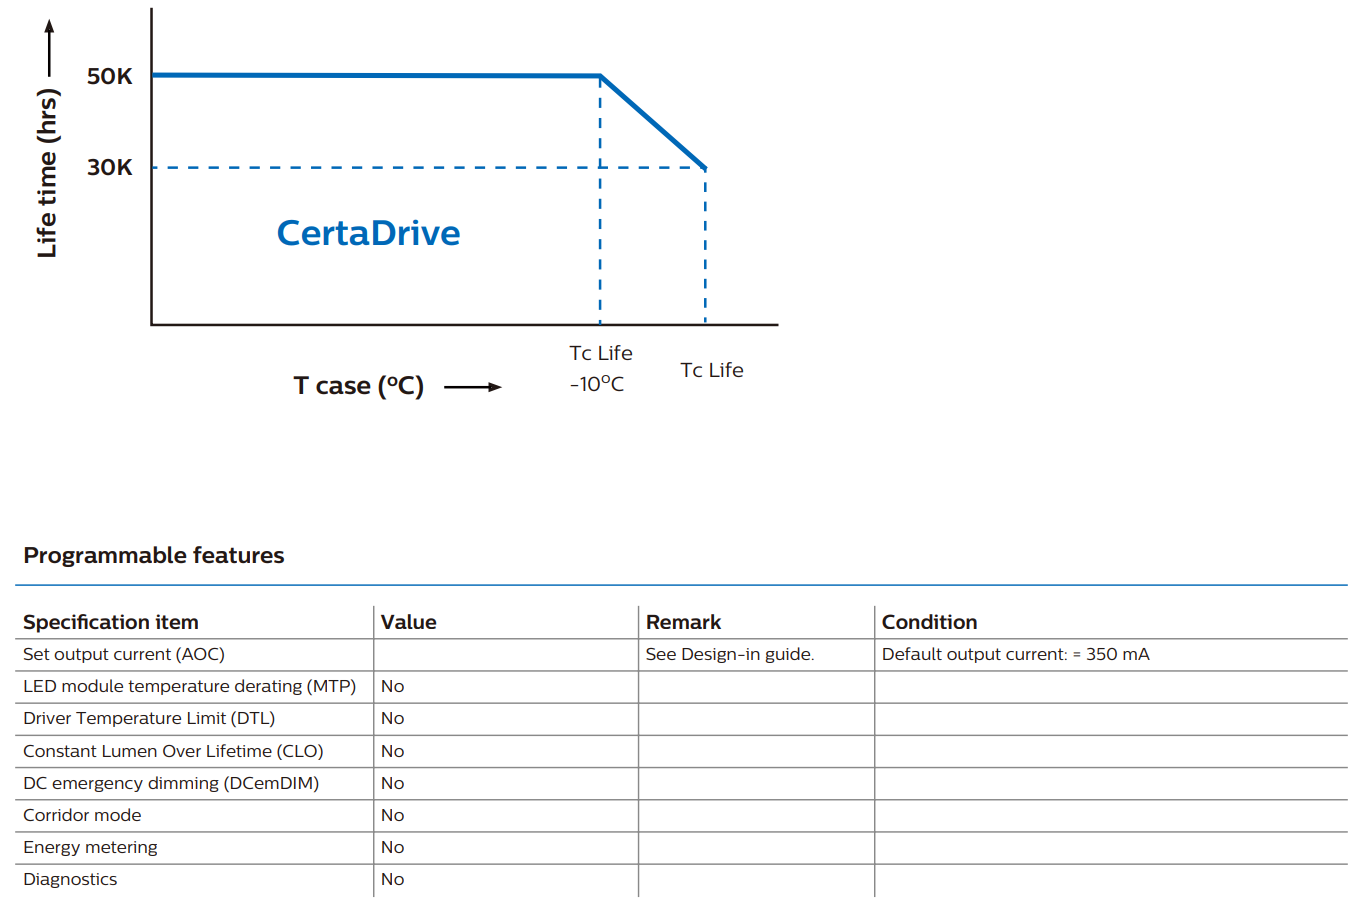1372x907 pixels.
Task: Click the 'CertaDrive' chart label
Action: tap(369, 233)
